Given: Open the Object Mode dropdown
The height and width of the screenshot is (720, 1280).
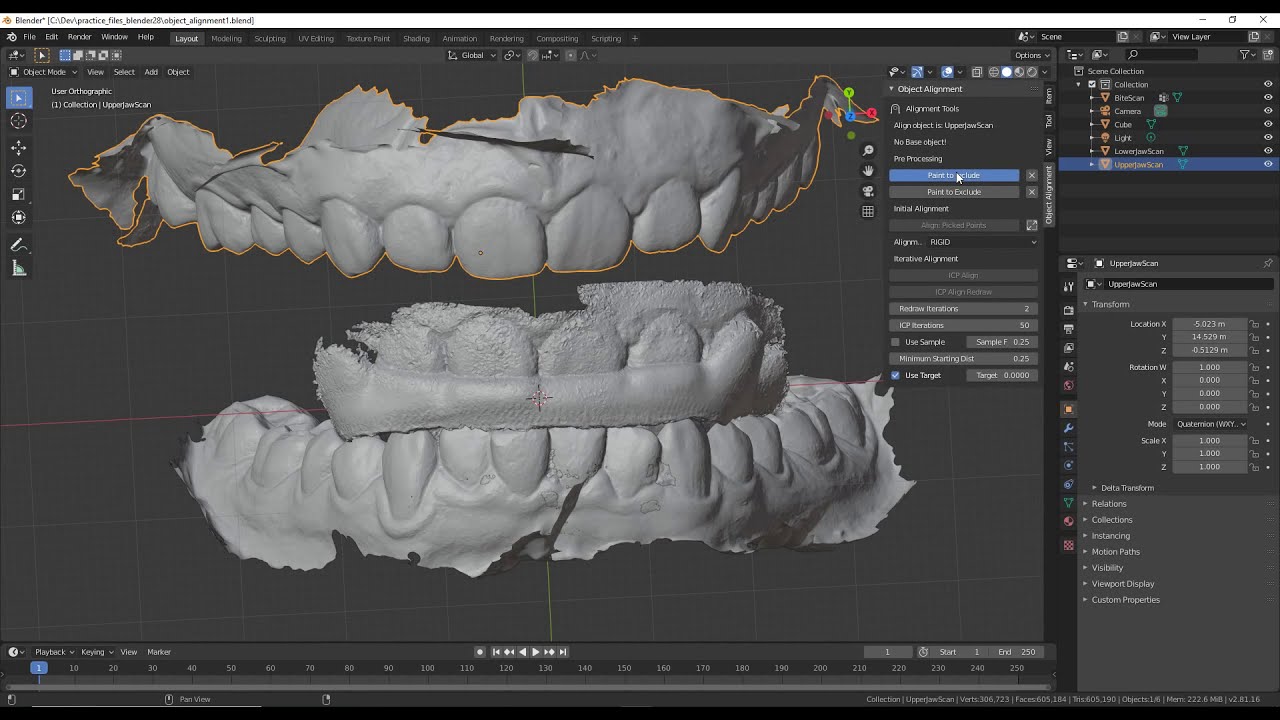Looking at the screenshot, I should 42,72.
